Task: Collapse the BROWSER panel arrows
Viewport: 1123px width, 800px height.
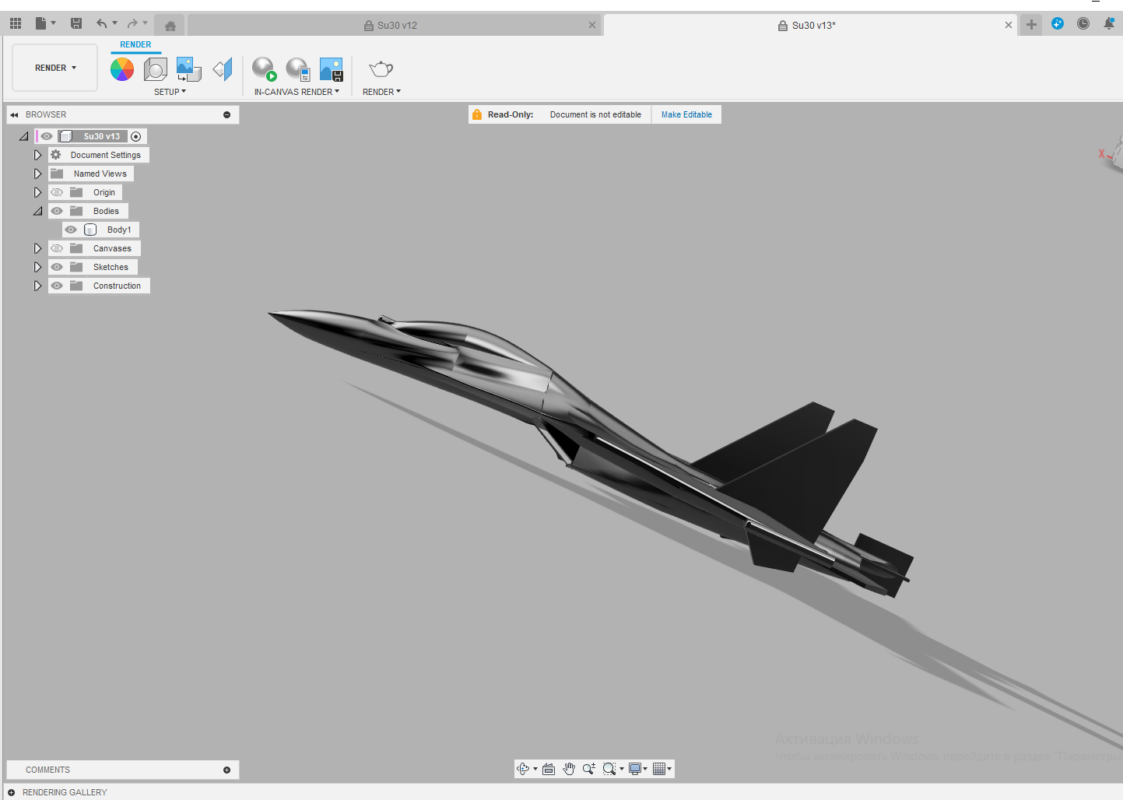Action: coord(14,115)
